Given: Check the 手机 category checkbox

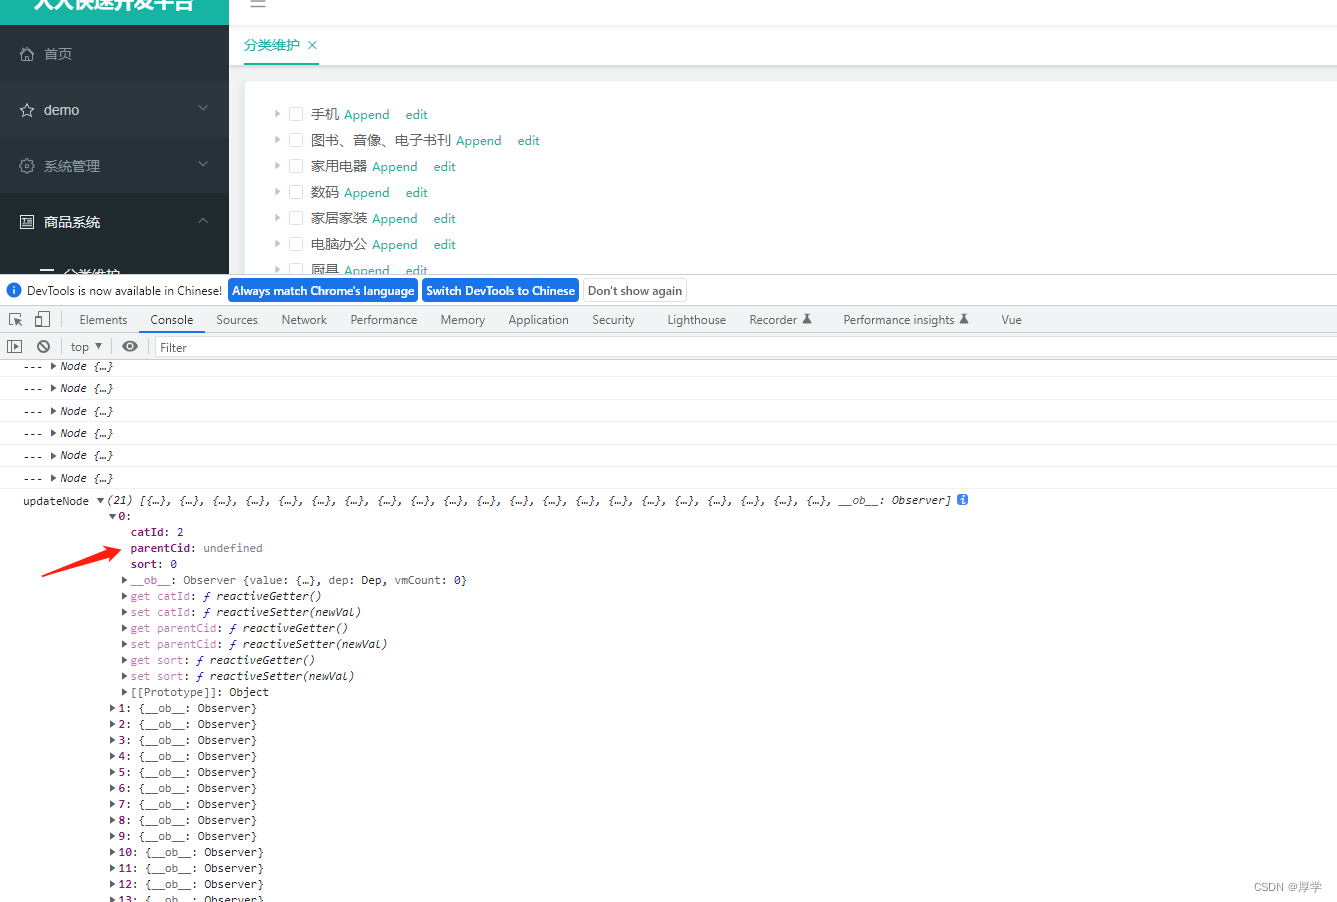Looking at the screenshot, I should pos(296,114).
